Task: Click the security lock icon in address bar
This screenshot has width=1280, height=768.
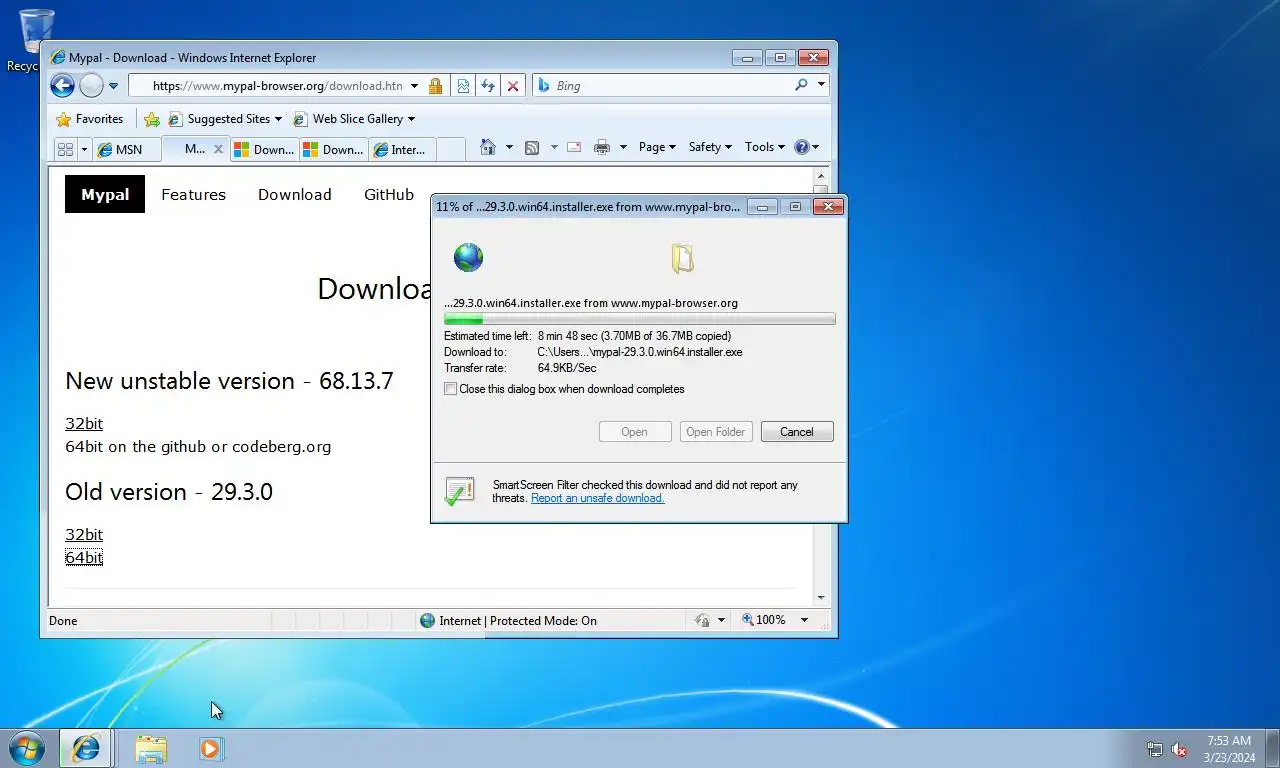Action: [x=435, y=86]
